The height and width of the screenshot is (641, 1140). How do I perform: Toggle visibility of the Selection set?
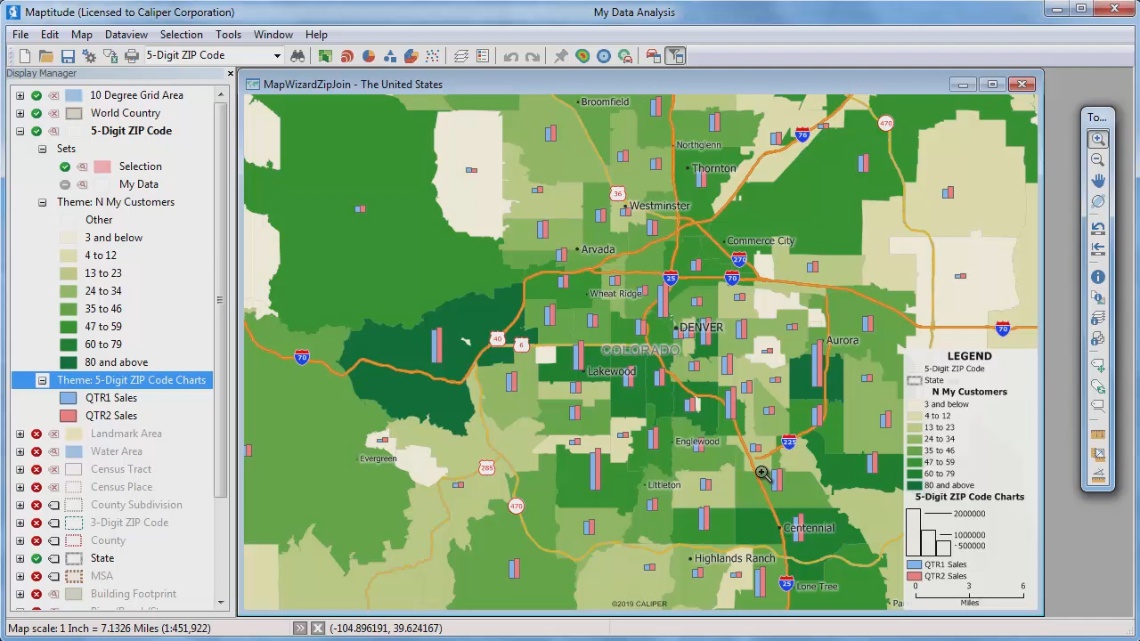tap(65, 167)
